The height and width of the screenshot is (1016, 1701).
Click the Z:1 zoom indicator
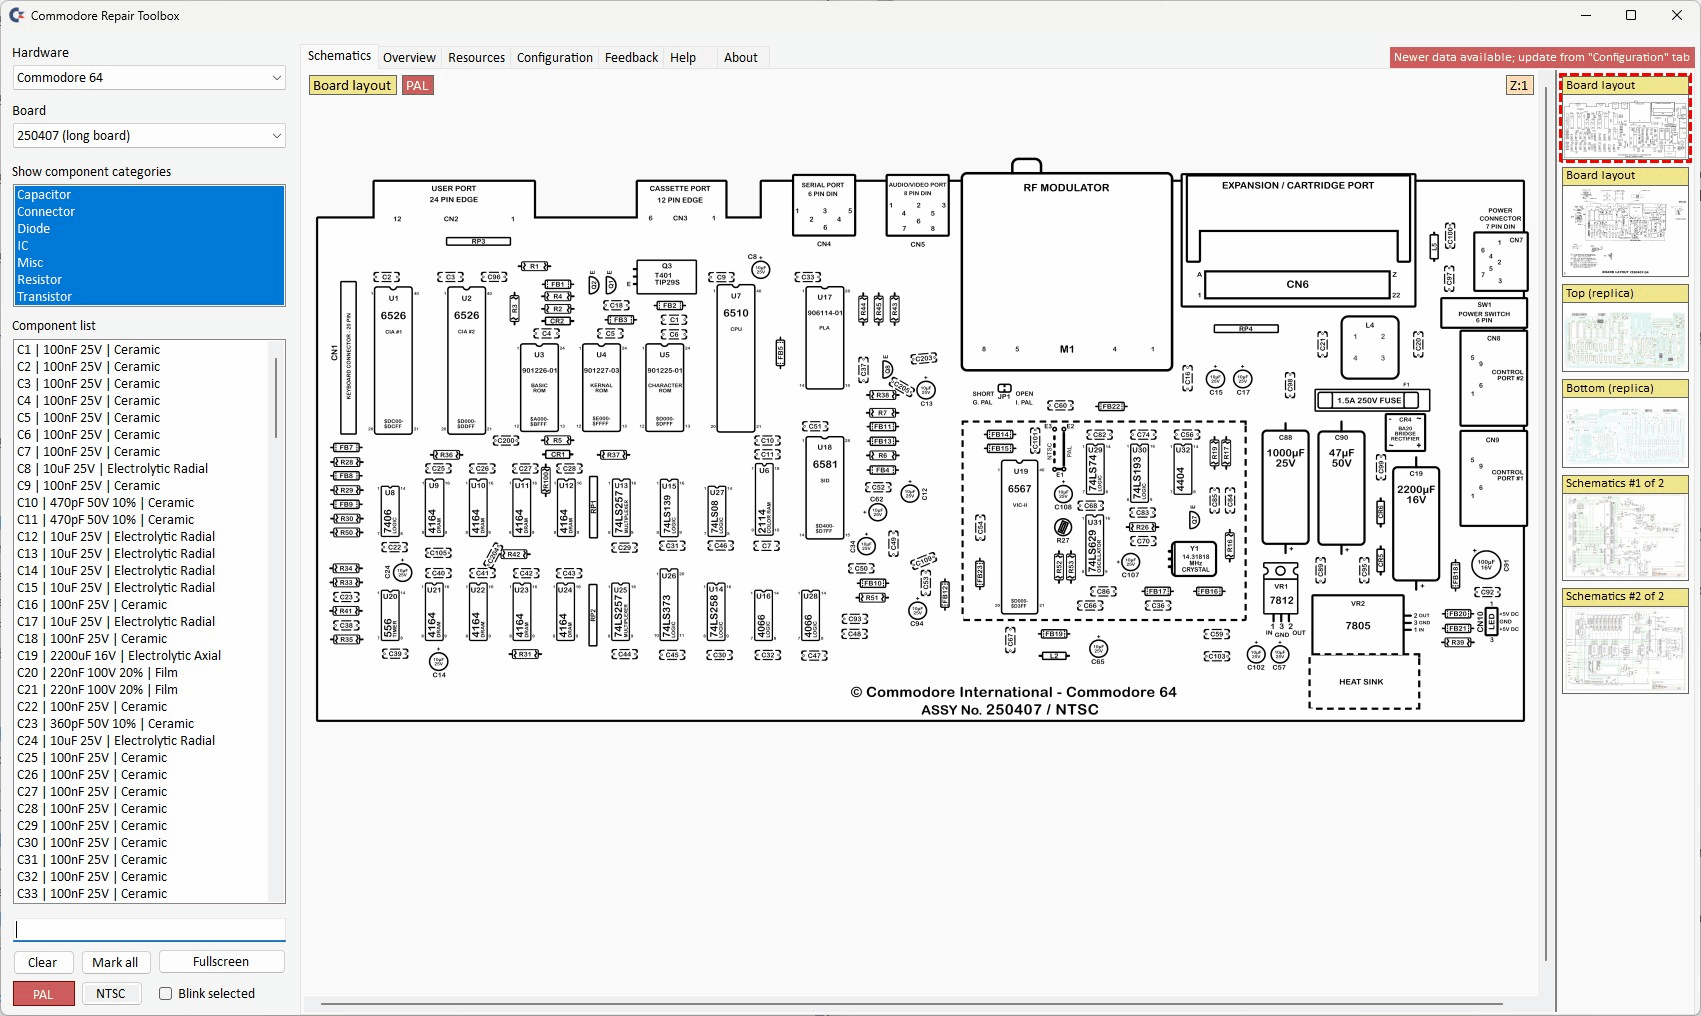1519,86
